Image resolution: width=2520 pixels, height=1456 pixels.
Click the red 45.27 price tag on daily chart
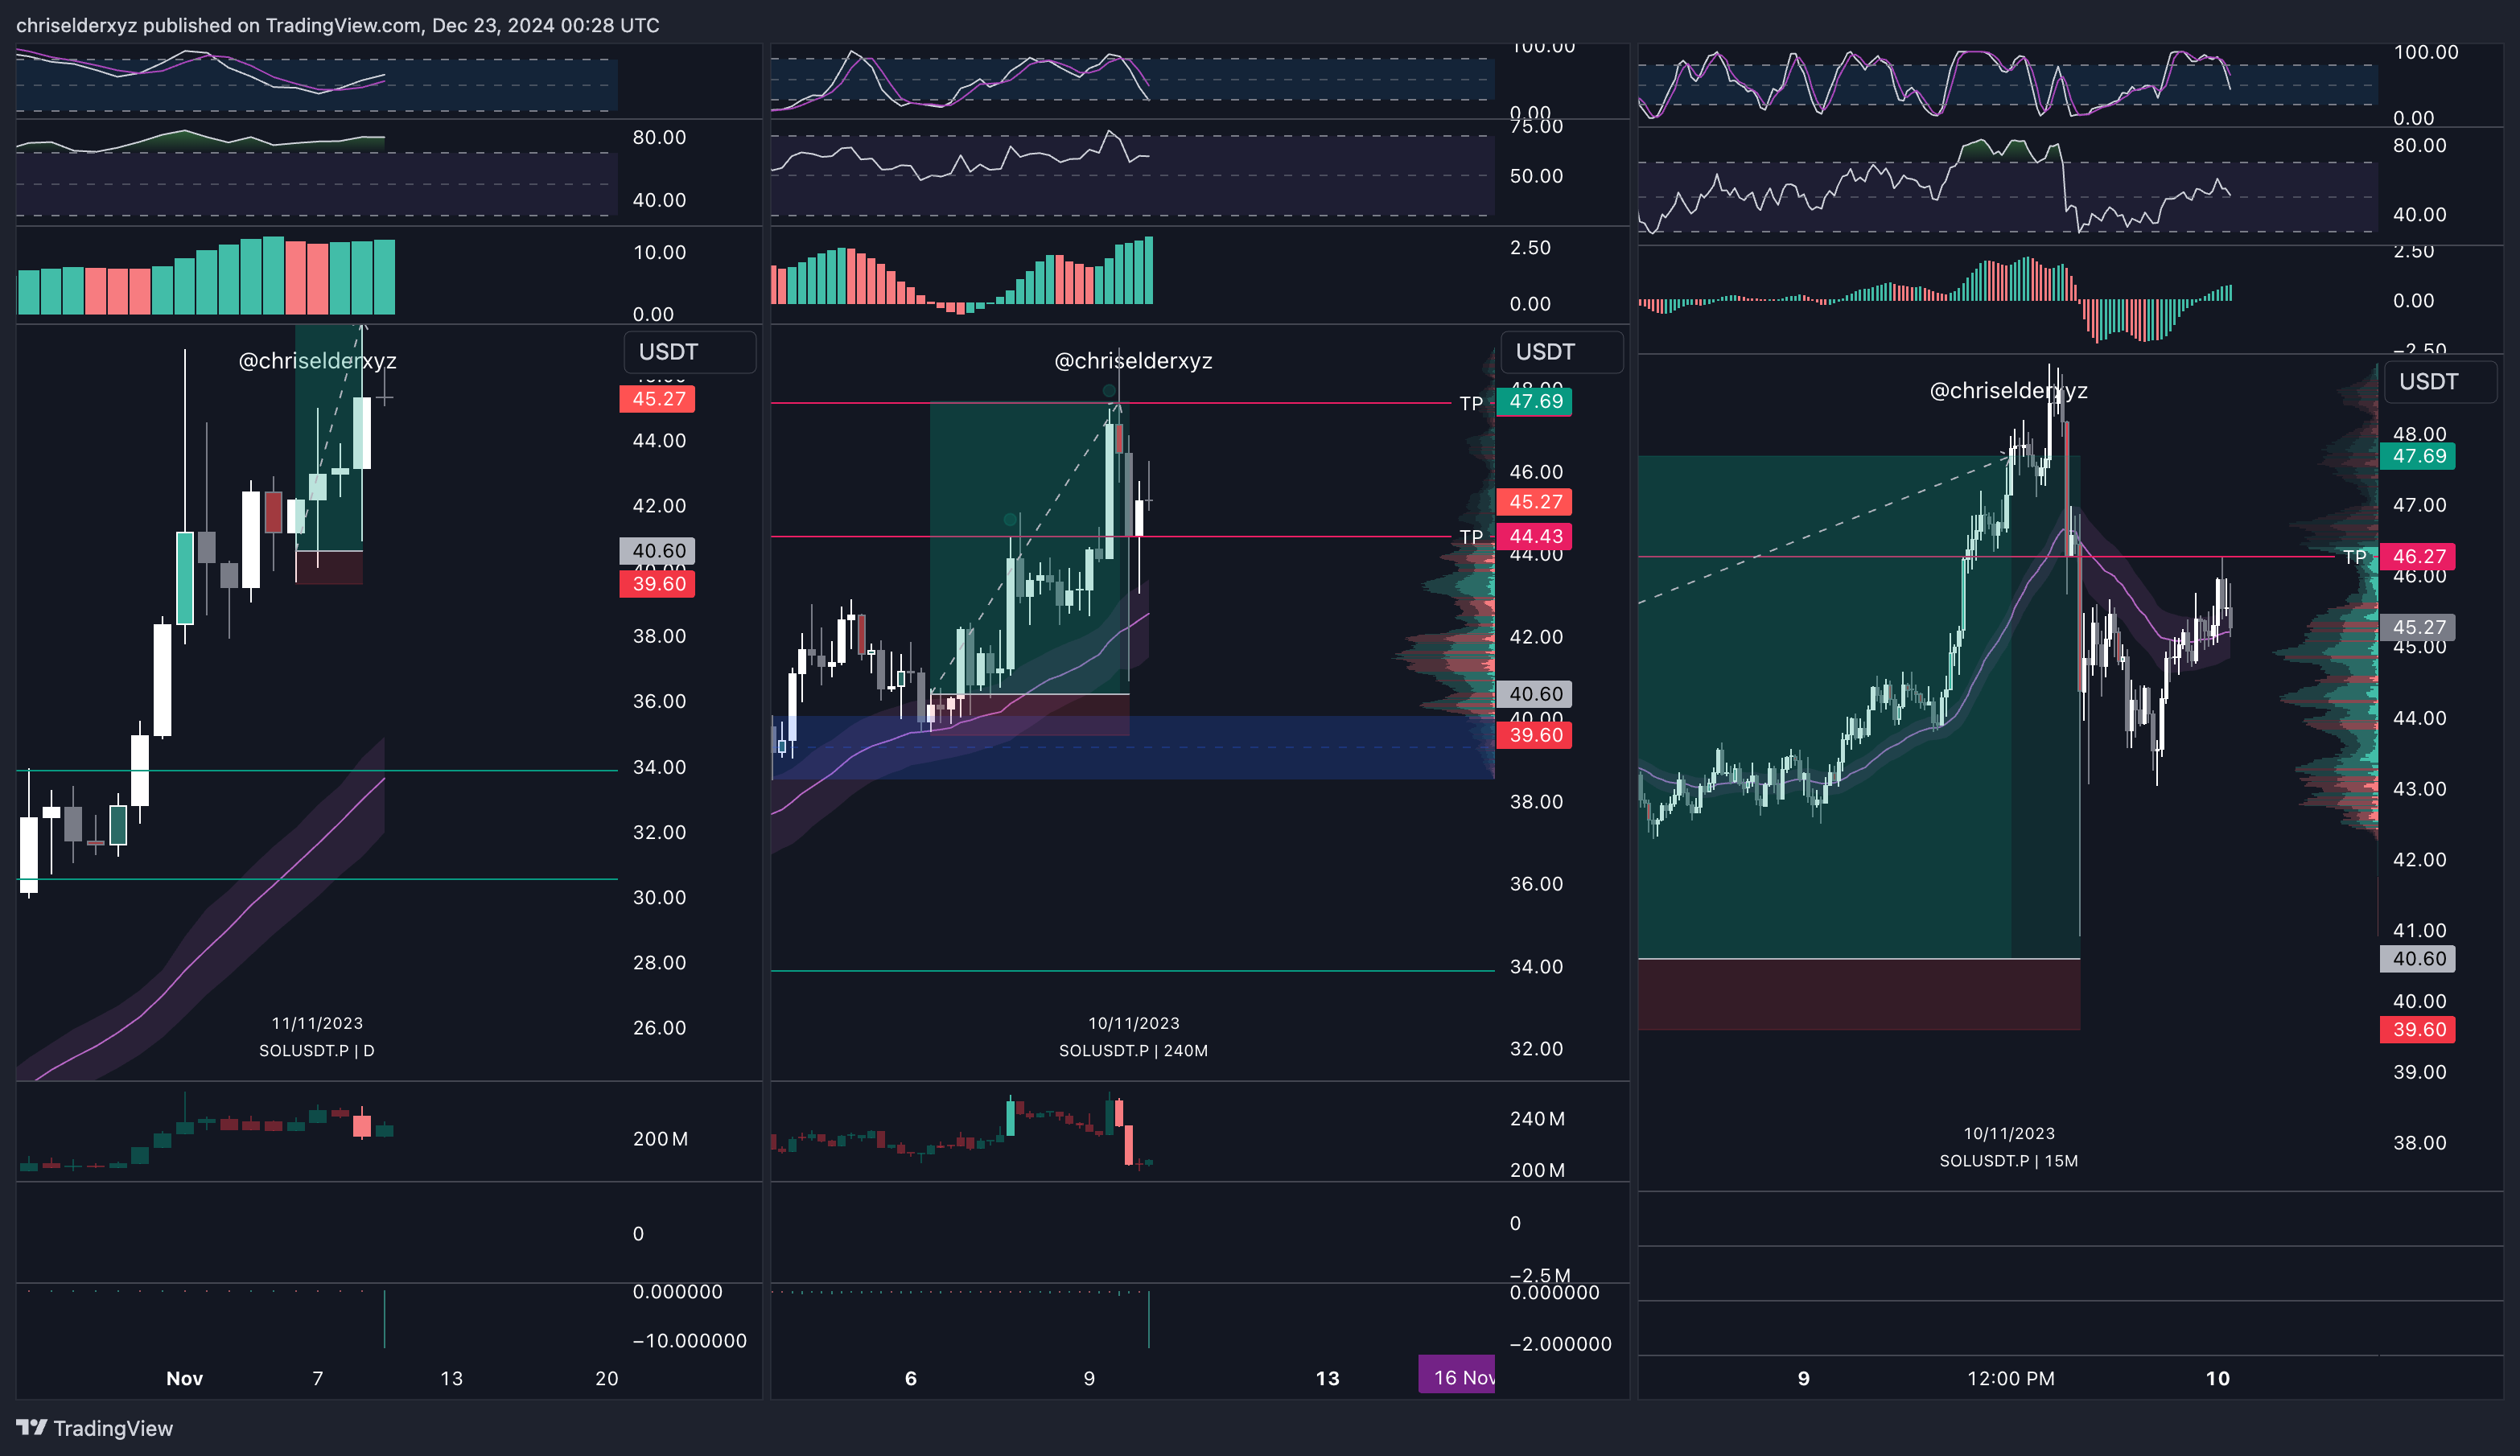coord(658,399)
